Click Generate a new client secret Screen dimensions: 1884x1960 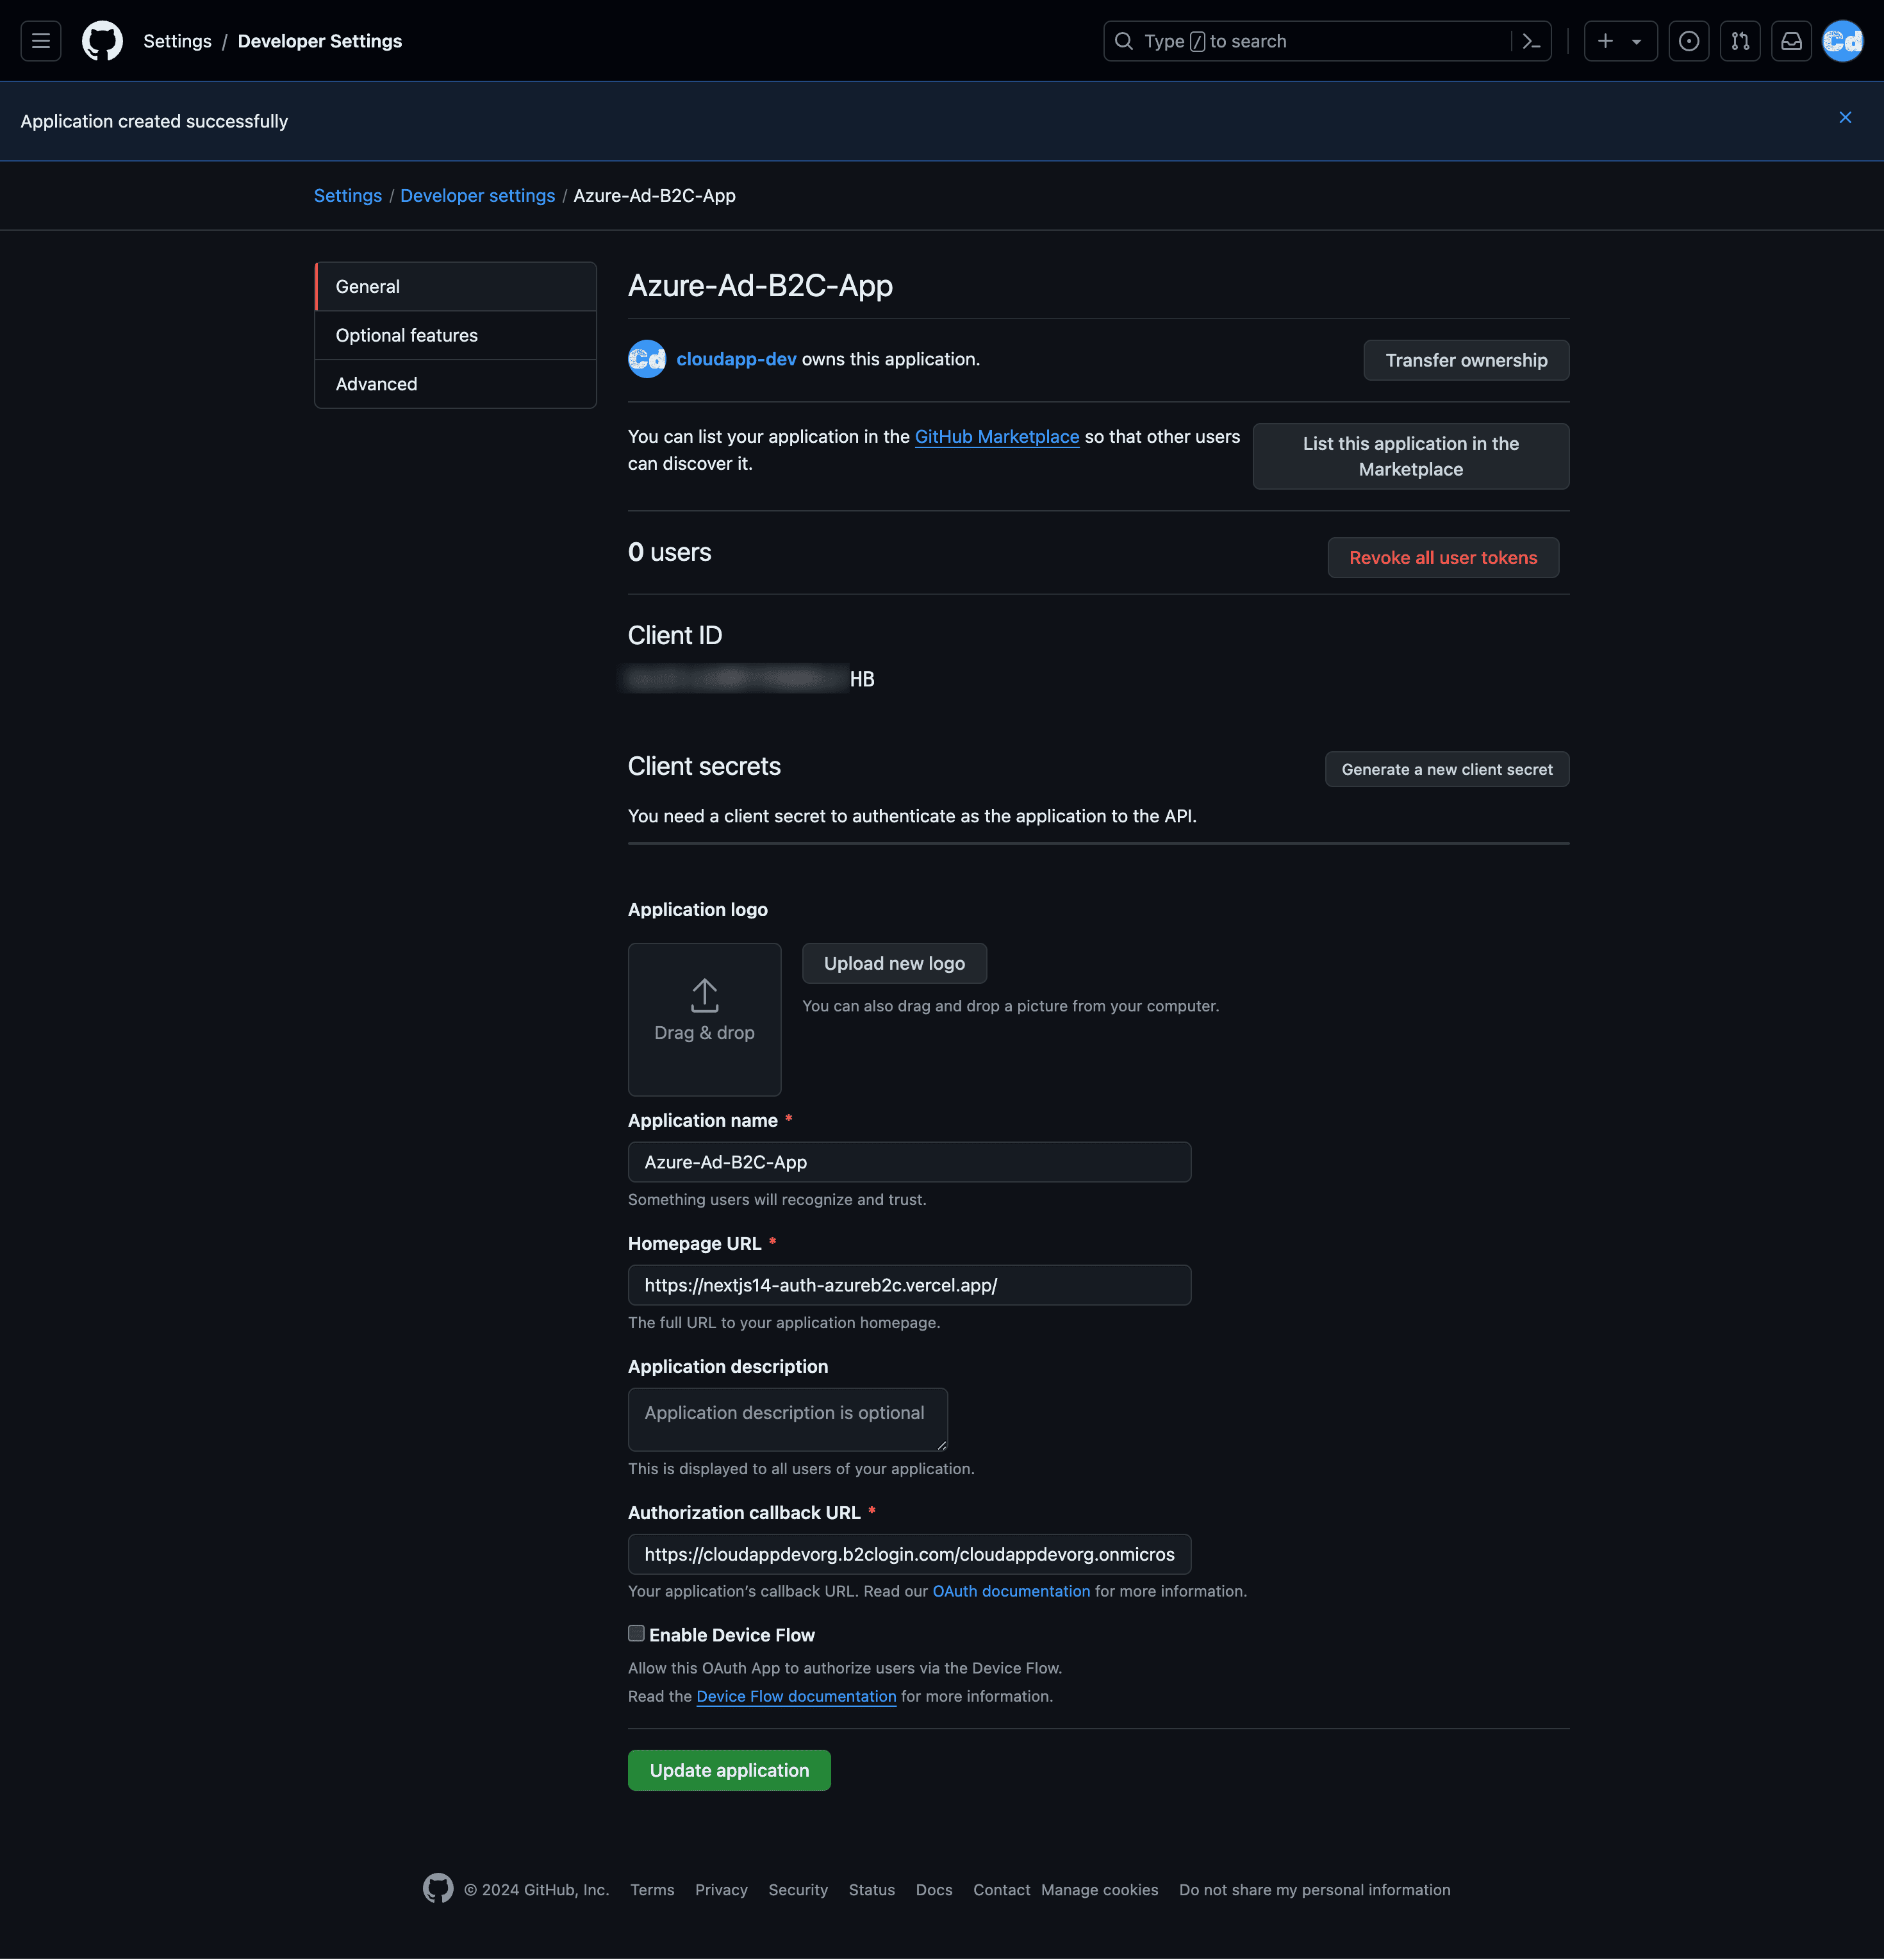coord(1446,769)
